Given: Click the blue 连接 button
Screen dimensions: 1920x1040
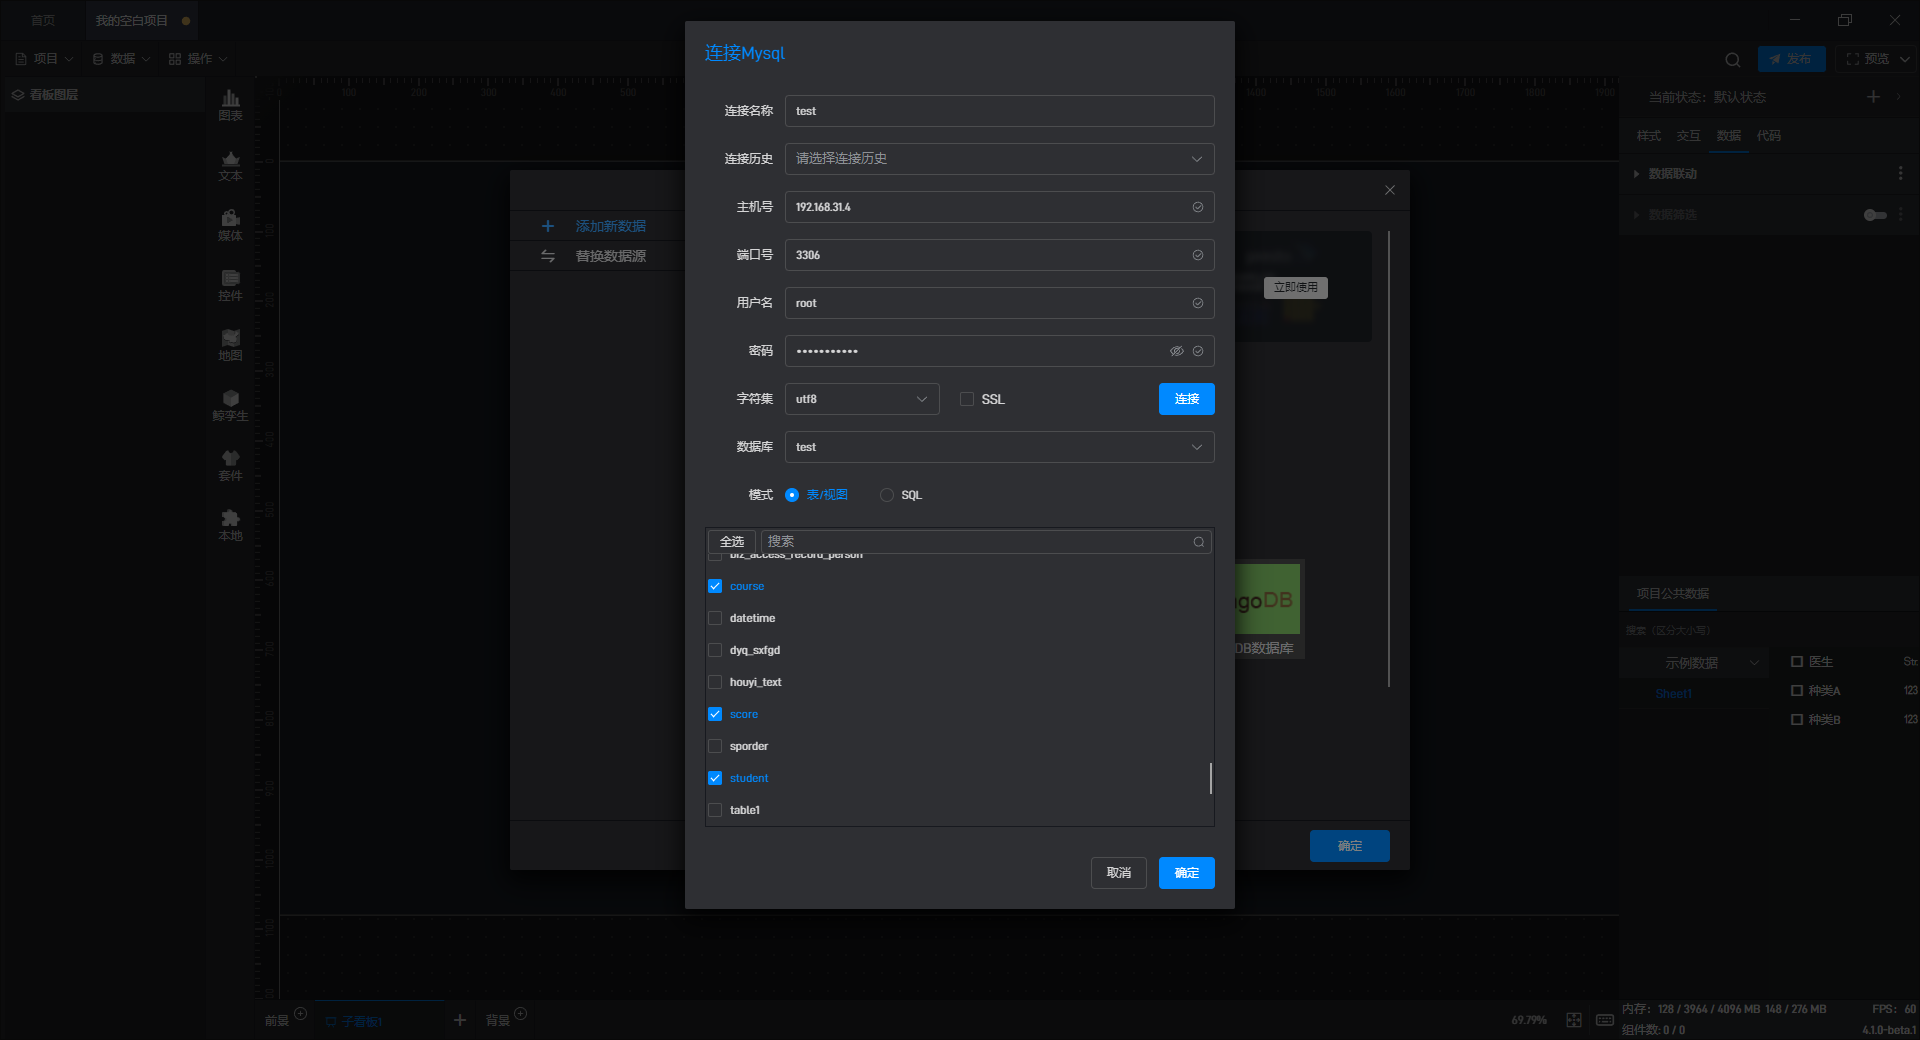Looking at the screenshot, I should [1187, 399].
